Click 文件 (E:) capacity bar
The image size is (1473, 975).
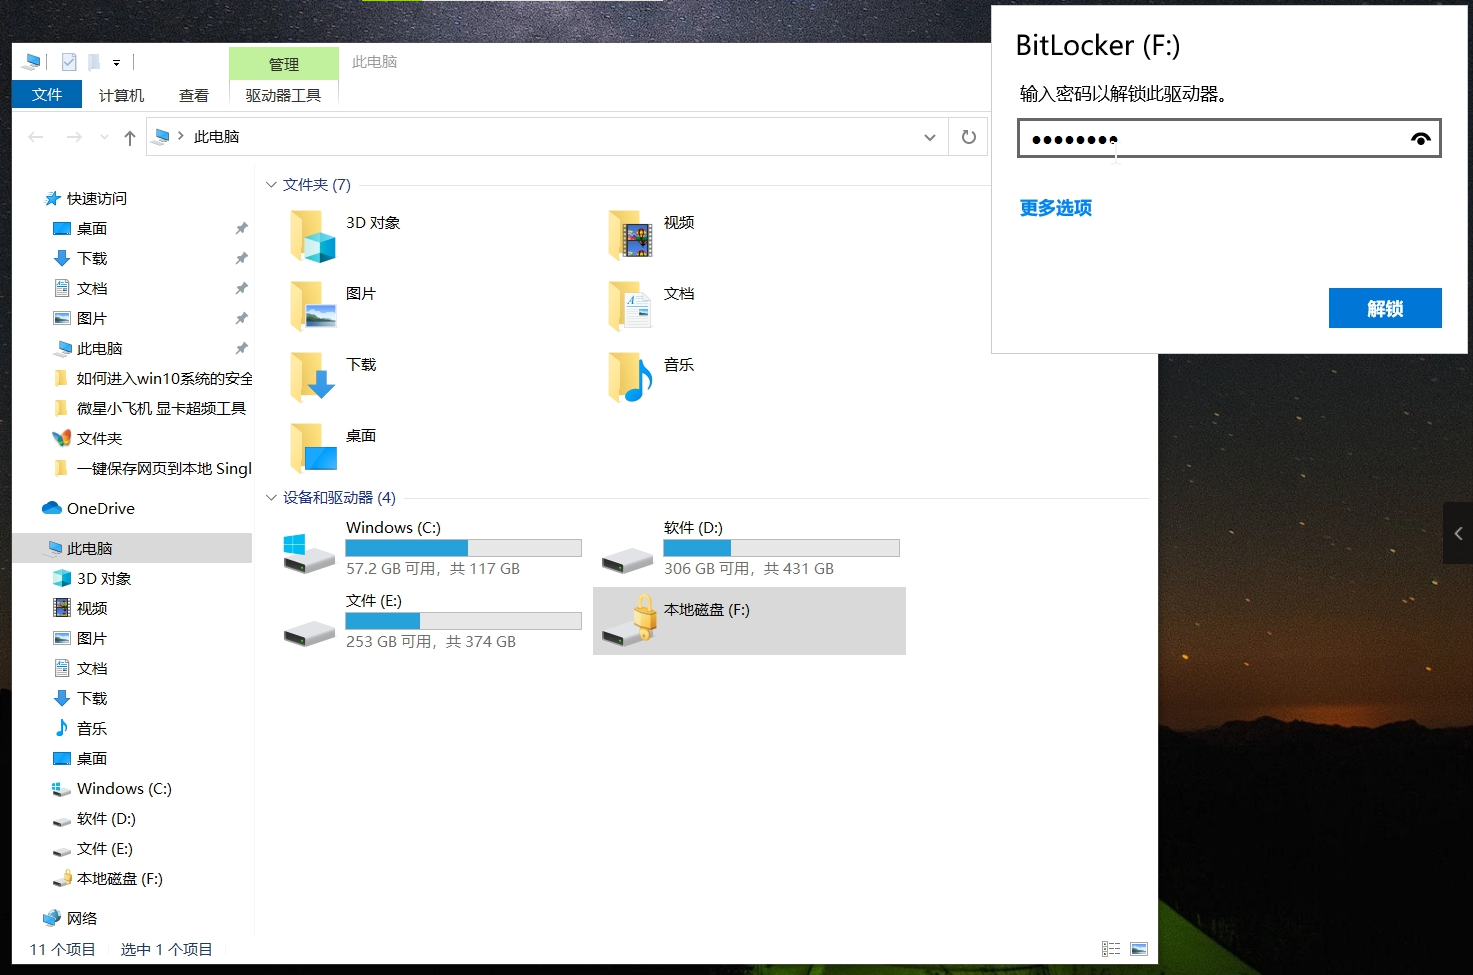point(463,621)
